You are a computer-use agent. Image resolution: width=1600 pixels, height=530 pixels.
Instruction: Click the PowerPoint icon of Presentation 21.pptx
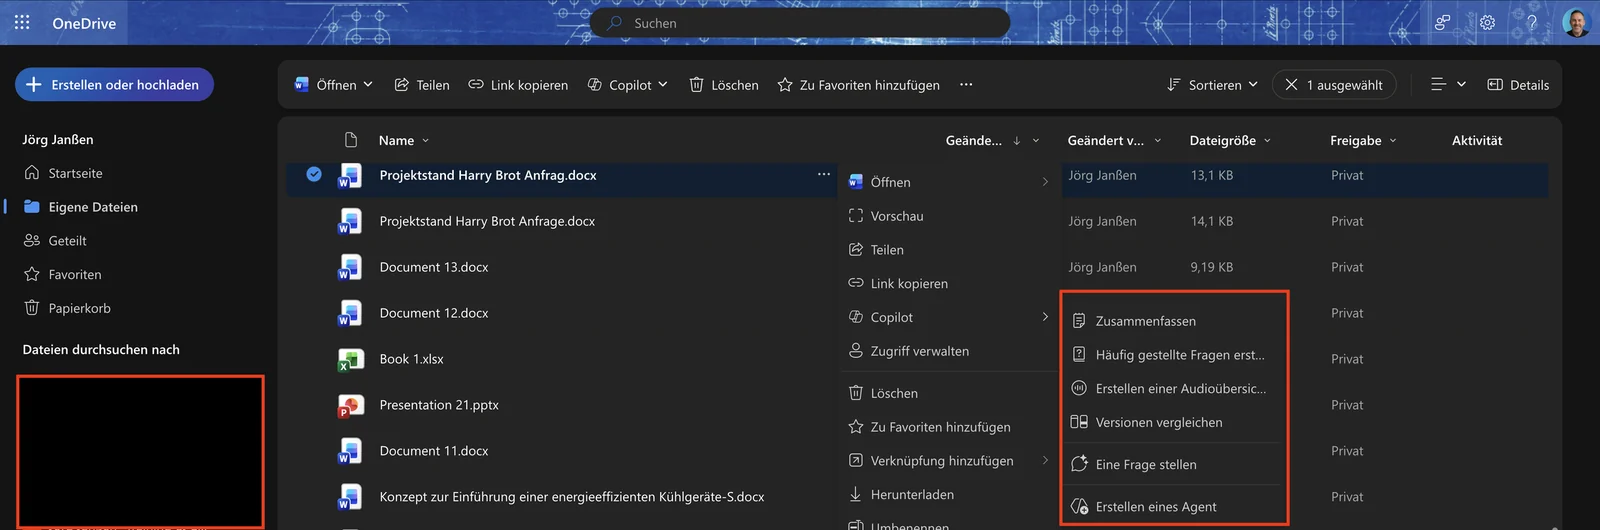(x=350, y=406)
